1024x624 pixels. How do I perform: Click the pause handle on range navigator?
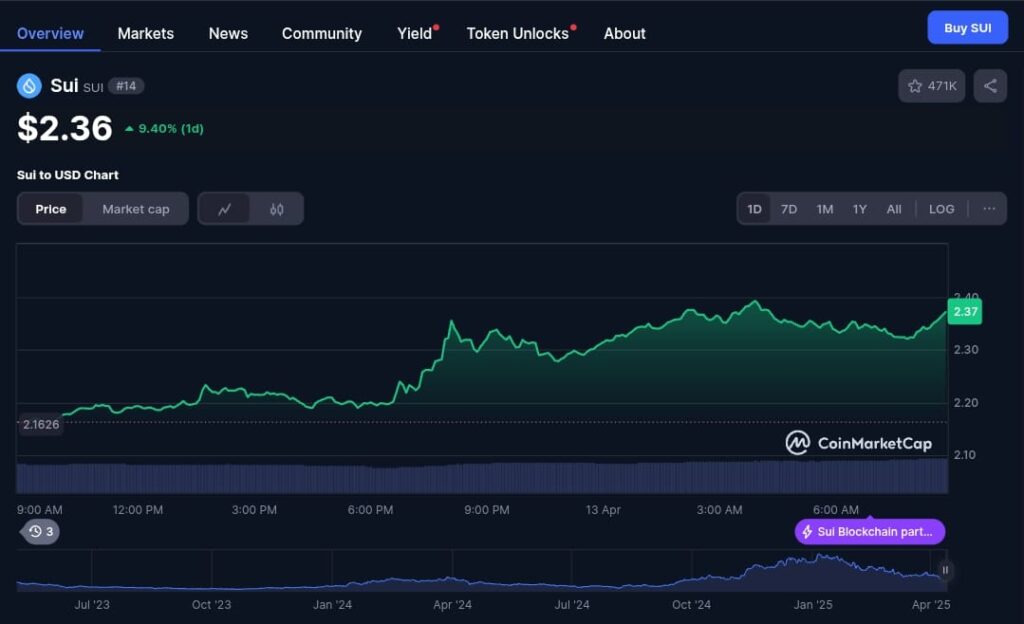click(x=944, y=570)
